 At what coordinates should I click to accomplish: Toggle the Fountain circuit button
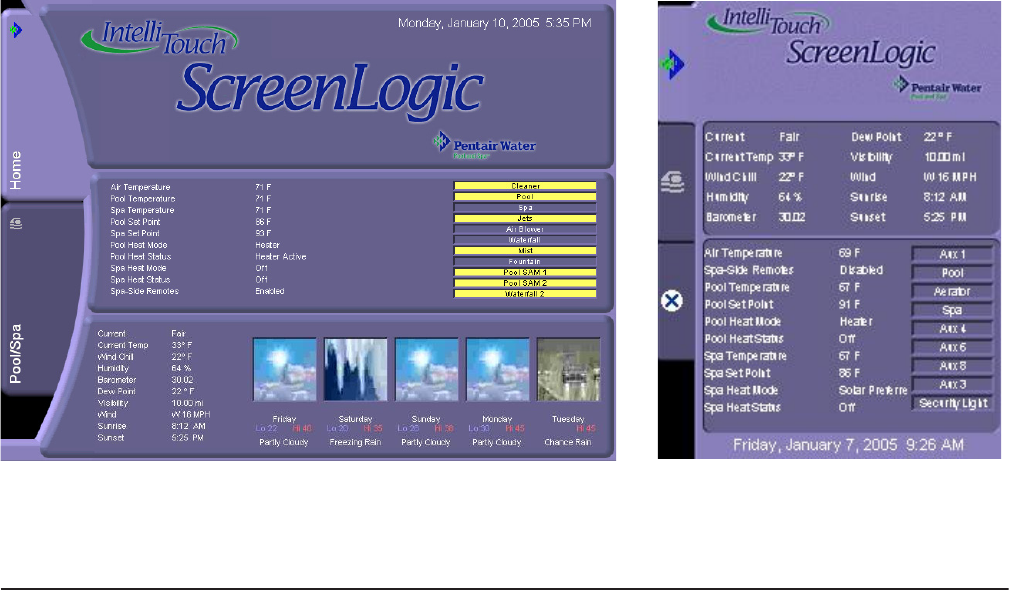click(525, 261)
